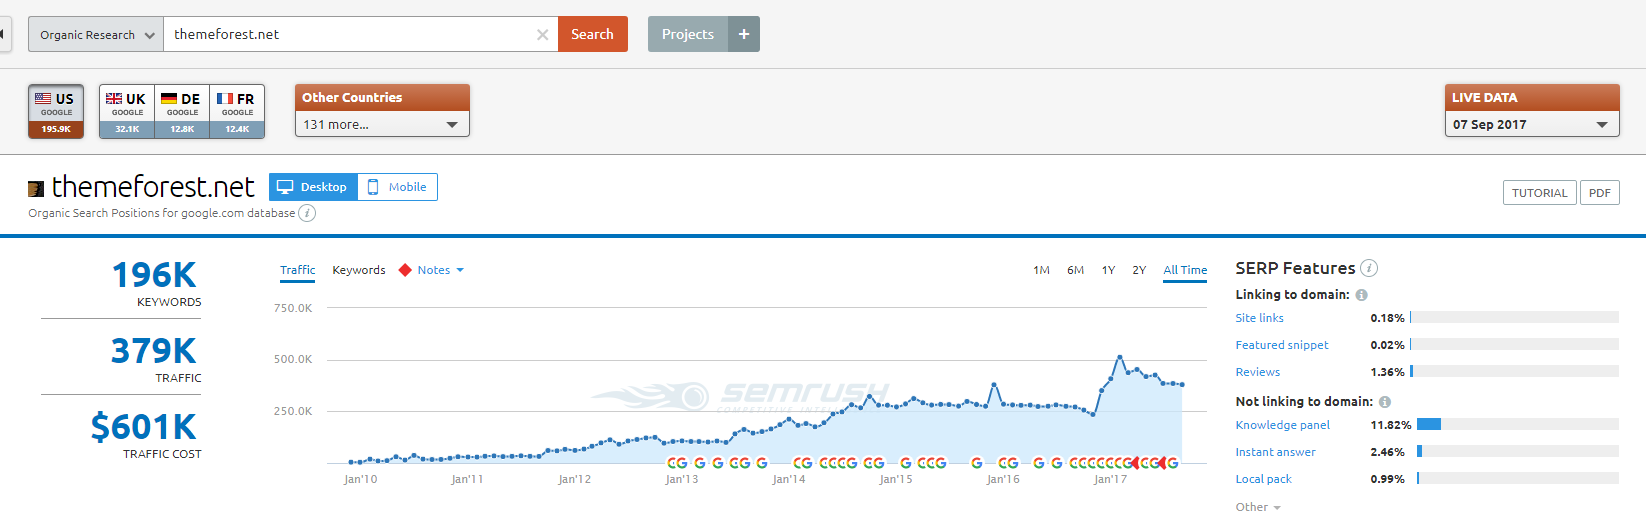Screen dimensions: 1646x531
Task: Click the red diamond Notes icon
Action: [x=405, y=270]
